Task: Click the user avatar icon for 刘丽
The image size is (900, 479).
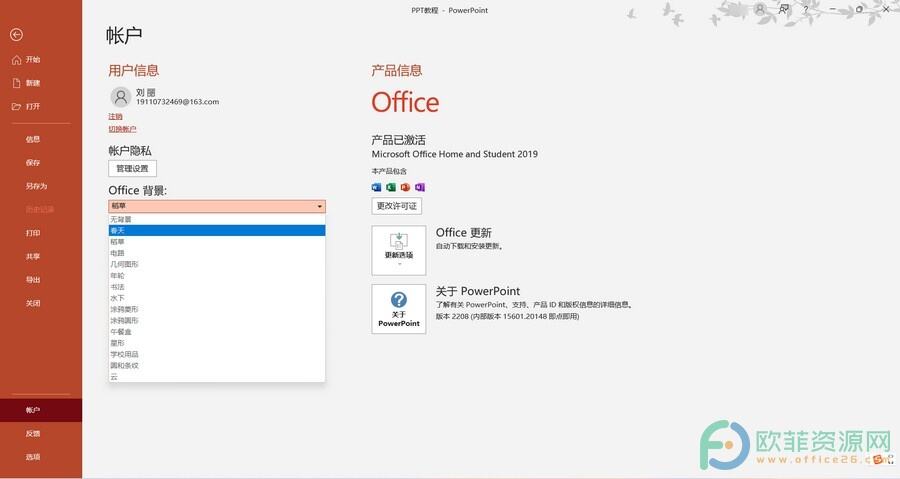Action: click(121, 97)
